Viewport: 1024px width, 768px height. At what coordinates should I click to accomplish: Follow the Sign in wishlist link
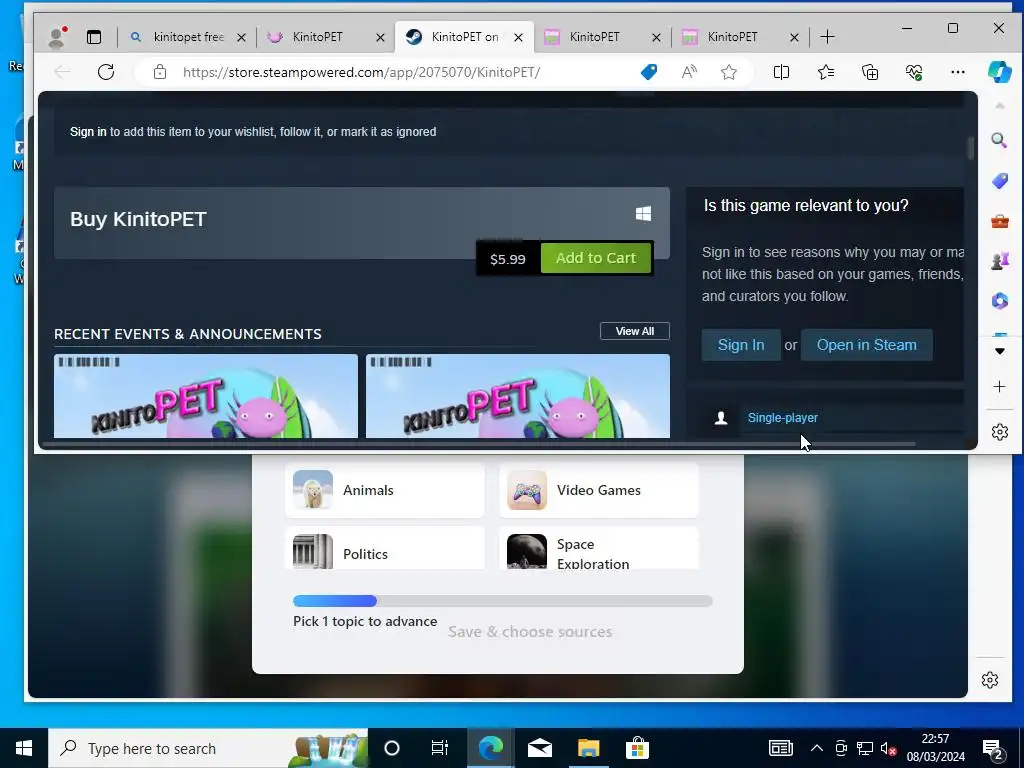coord(88,132)
